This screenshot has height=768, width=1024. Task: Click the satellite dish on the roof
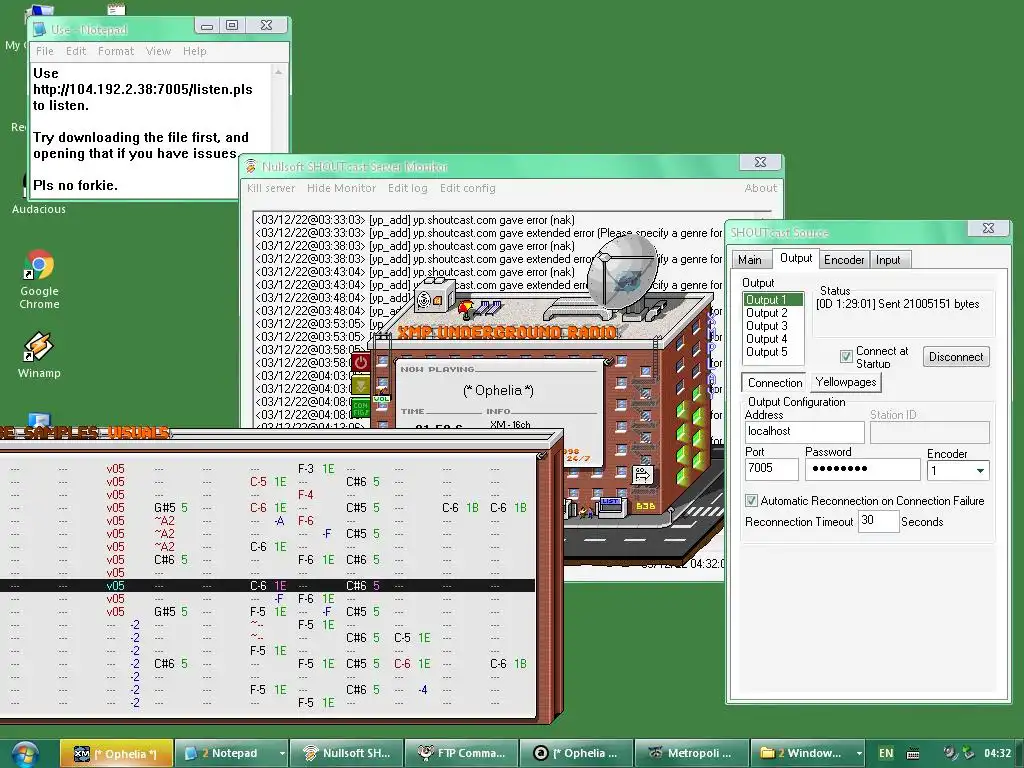(x=621, y=271)
